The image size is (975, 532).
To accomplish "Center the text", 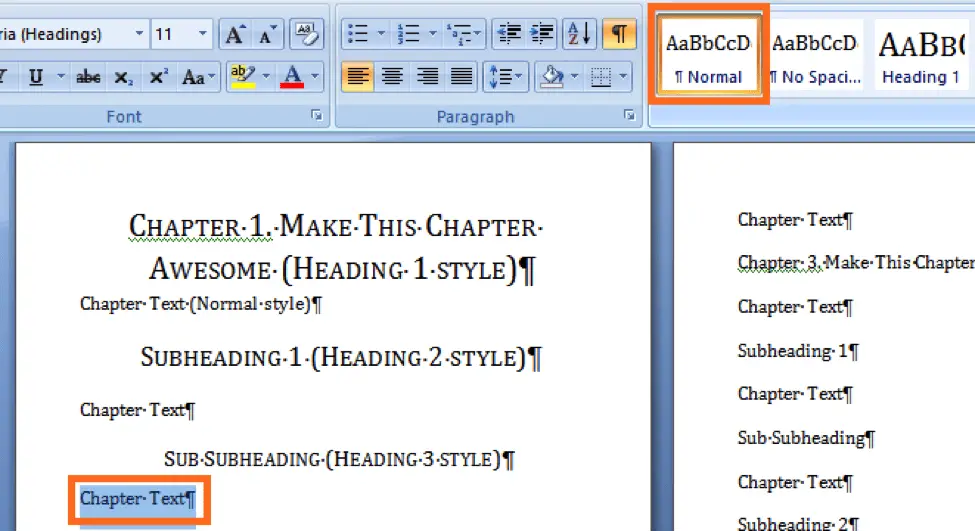I will click(x=392, y=76).
